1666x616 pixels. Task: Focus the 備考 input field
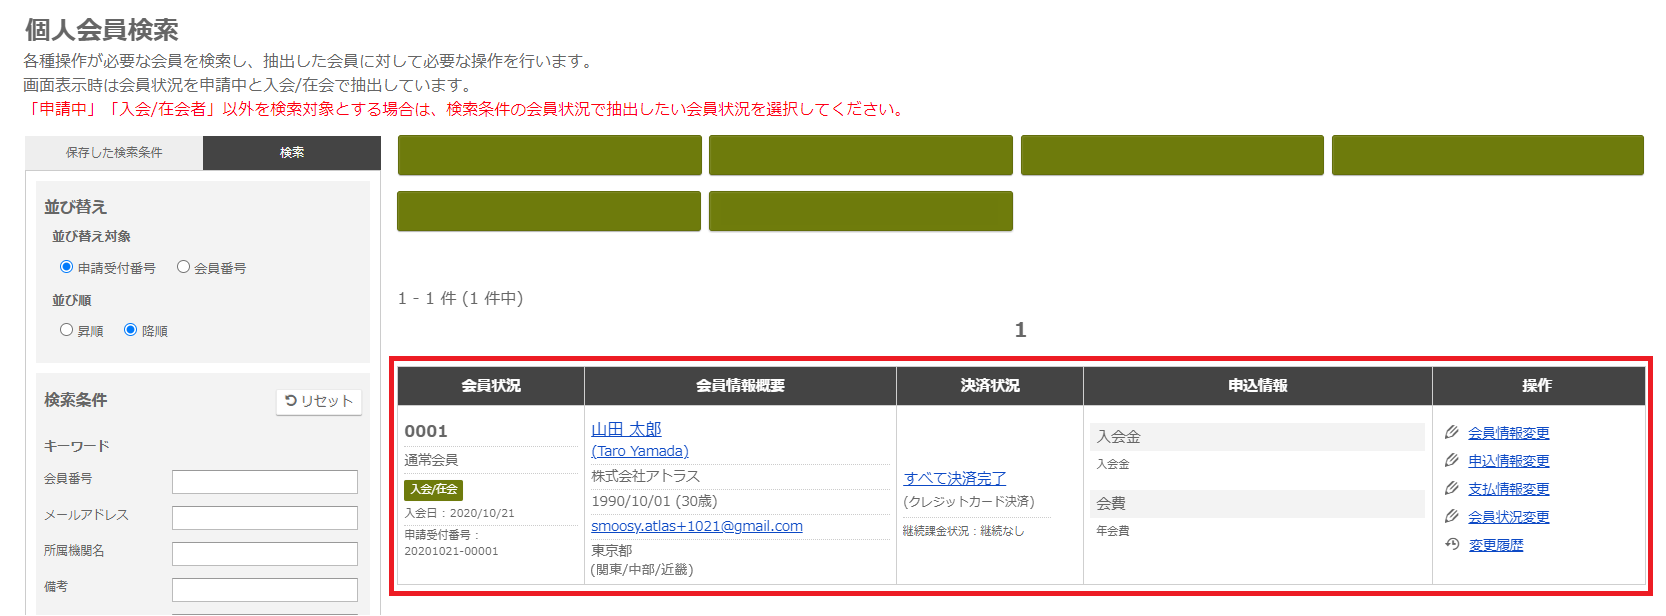[x=265, y=590]
